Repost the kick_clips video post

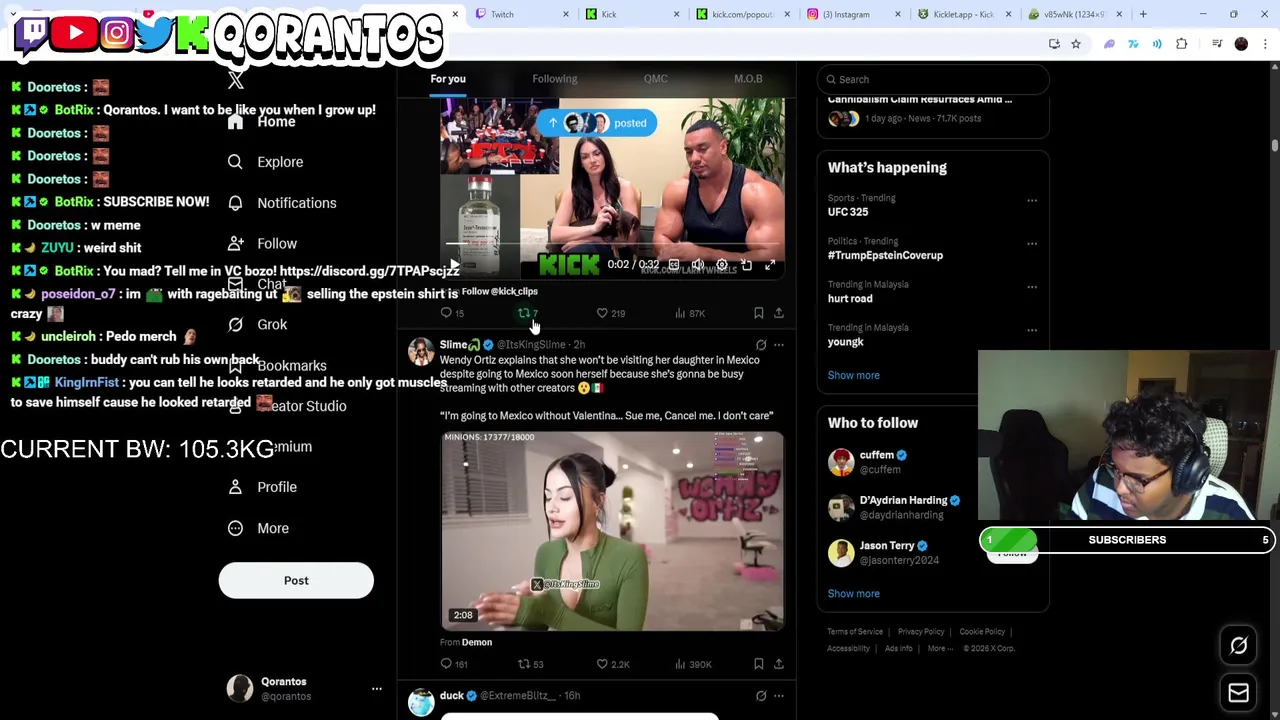pos(528,313)
